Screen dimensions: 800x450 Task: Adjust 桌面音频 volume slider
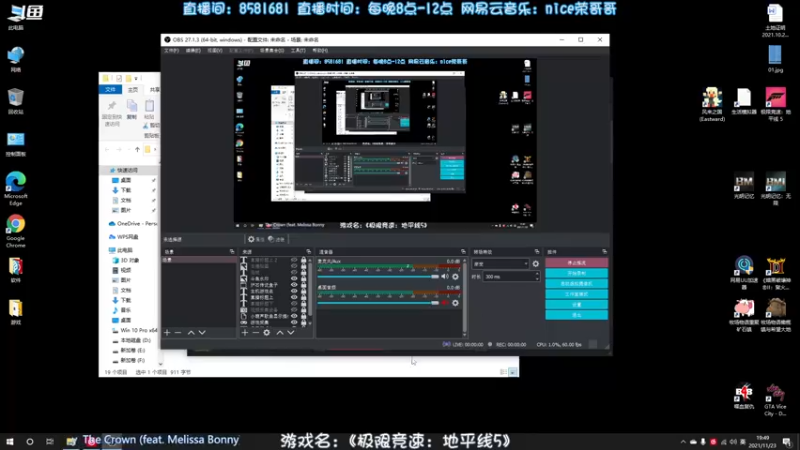point(378,303)
